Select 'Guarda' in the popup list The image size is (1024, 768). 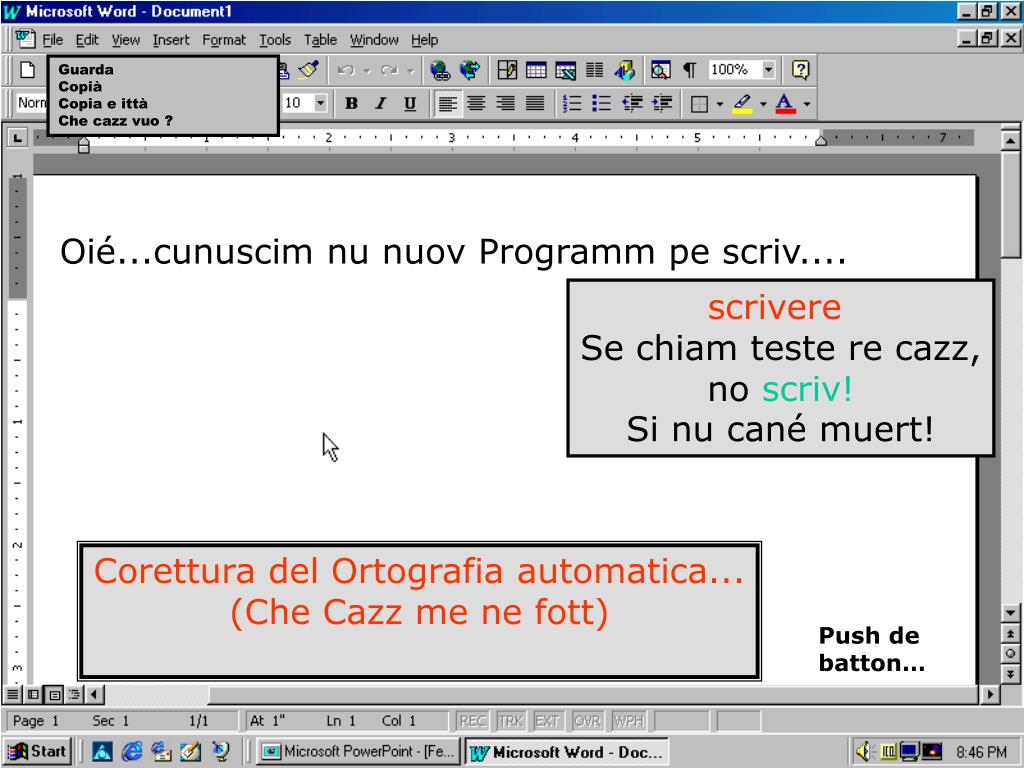click(86, 69)
